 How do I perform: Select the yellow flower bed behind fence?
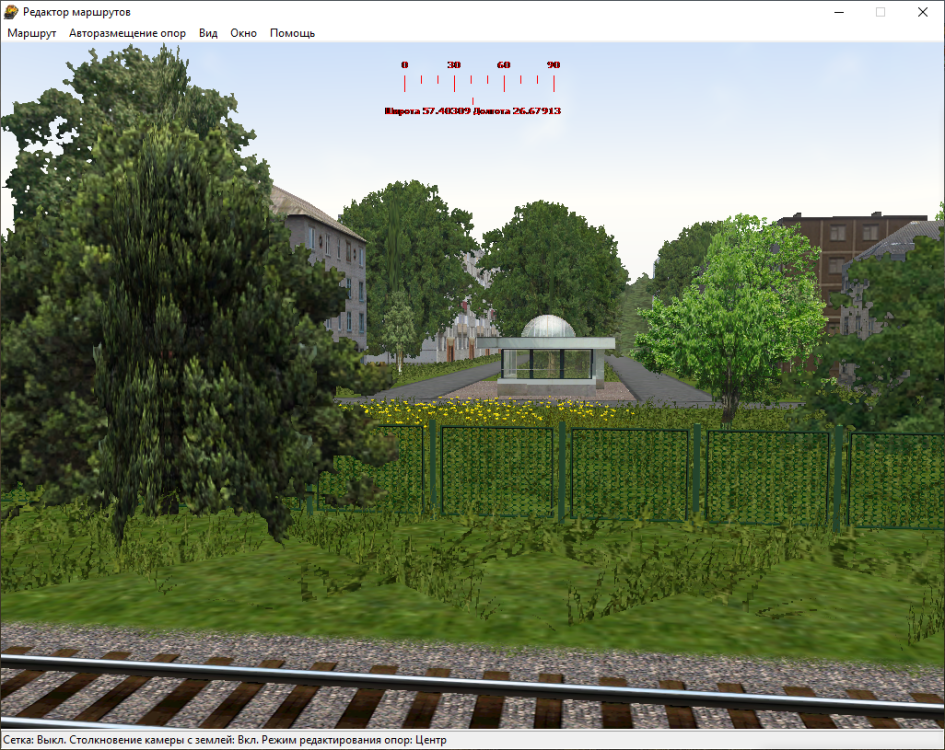click(x=480, y=410)
